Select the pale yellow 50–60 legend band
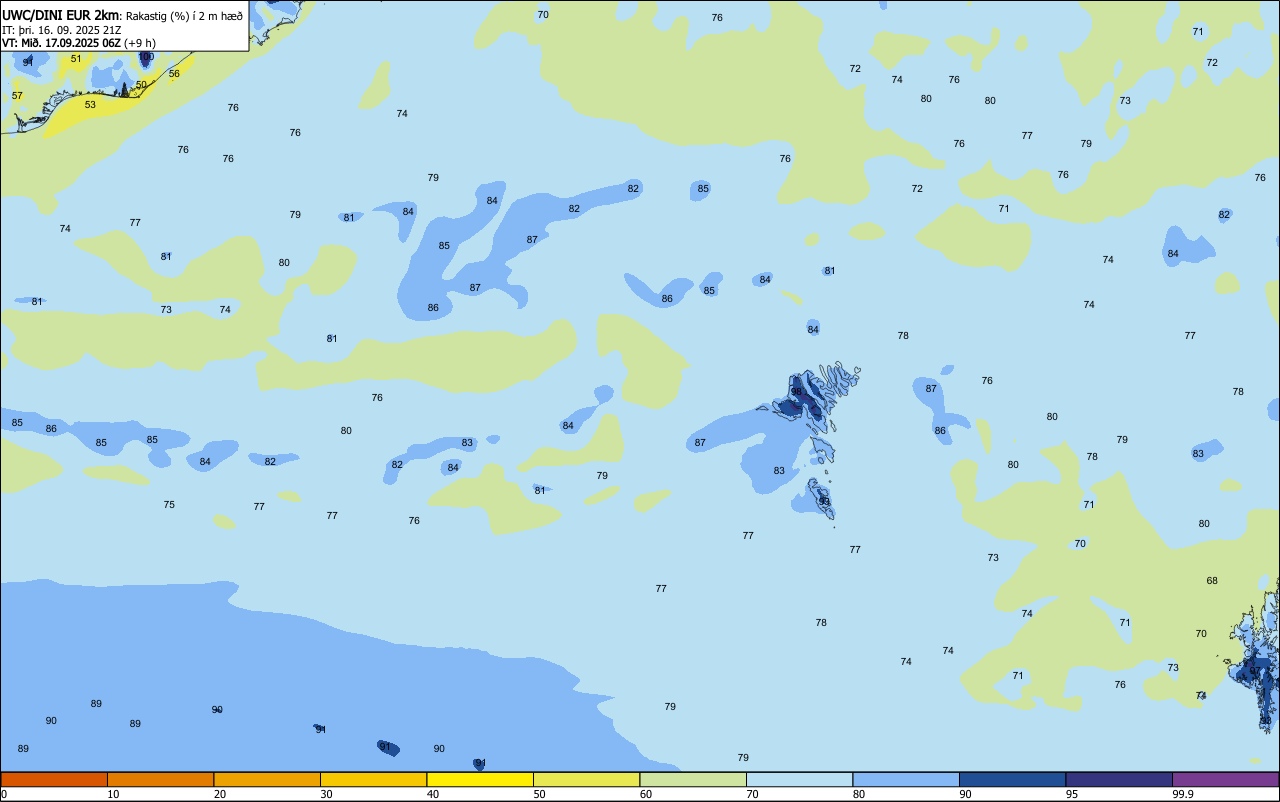The height and width of the screenshot is (802, 1280). pyautogui.click(x=586, y=779)
